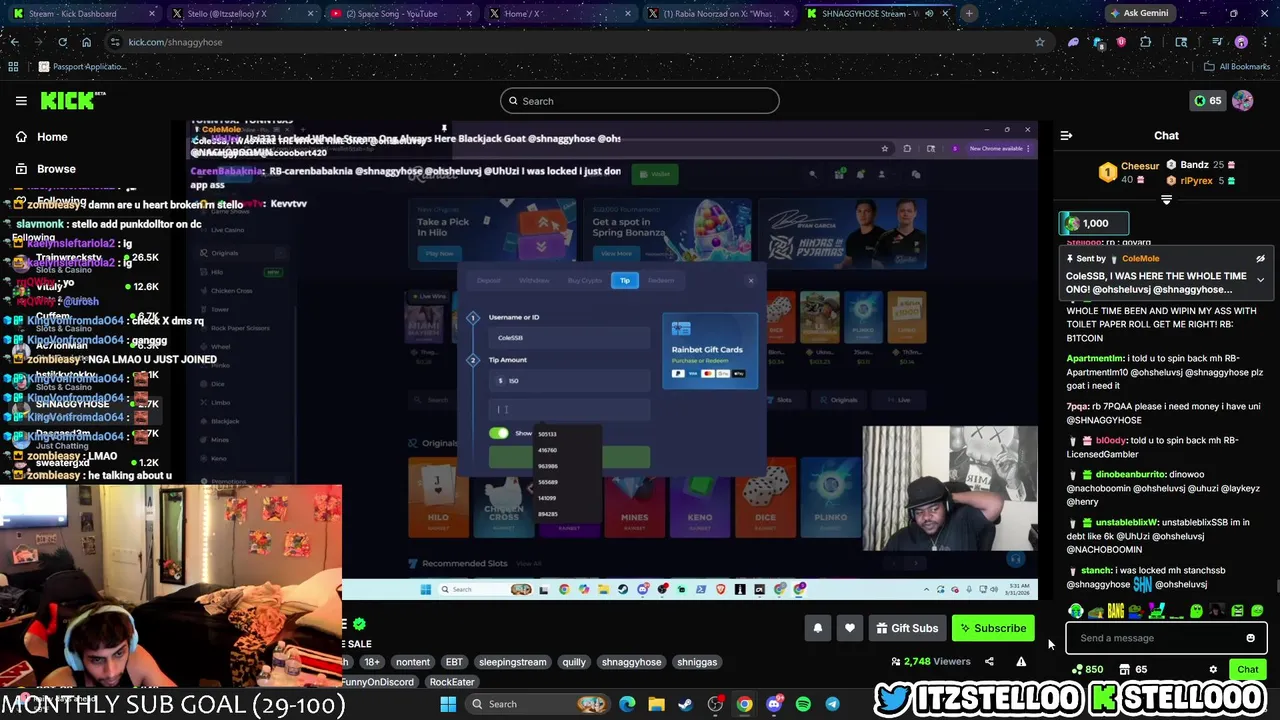This screenshot has width=1280, height=720.
Task: Open browser extensions puzzle icon
Action: coord(1145,42)
